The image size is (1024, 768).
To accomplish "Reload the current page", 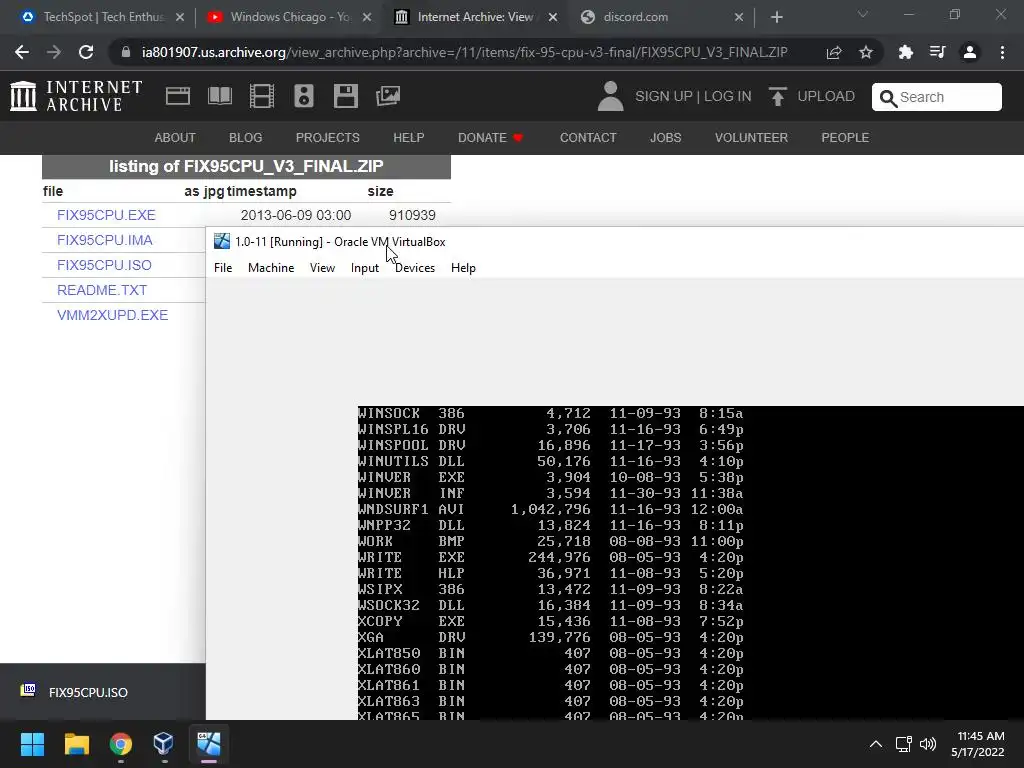I will point(86,52).
